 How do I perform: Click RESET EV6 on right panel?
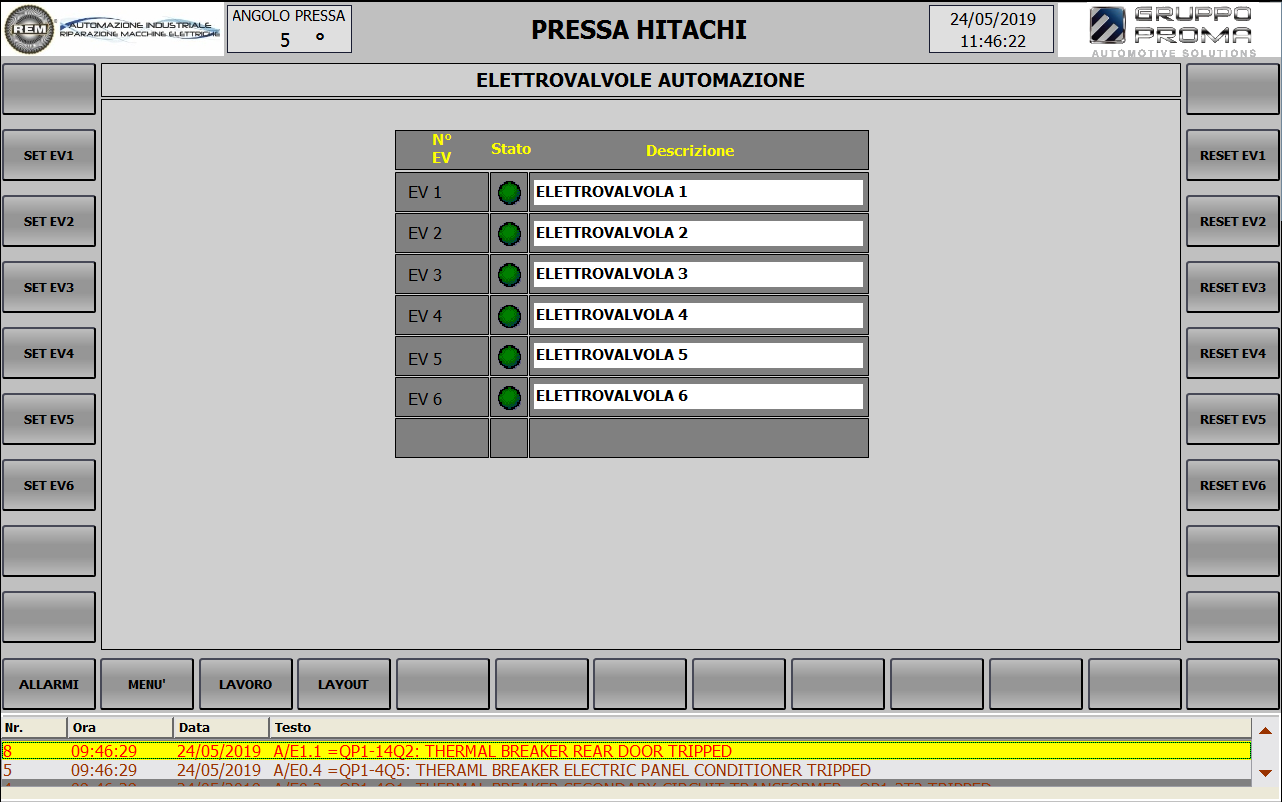1233,485
